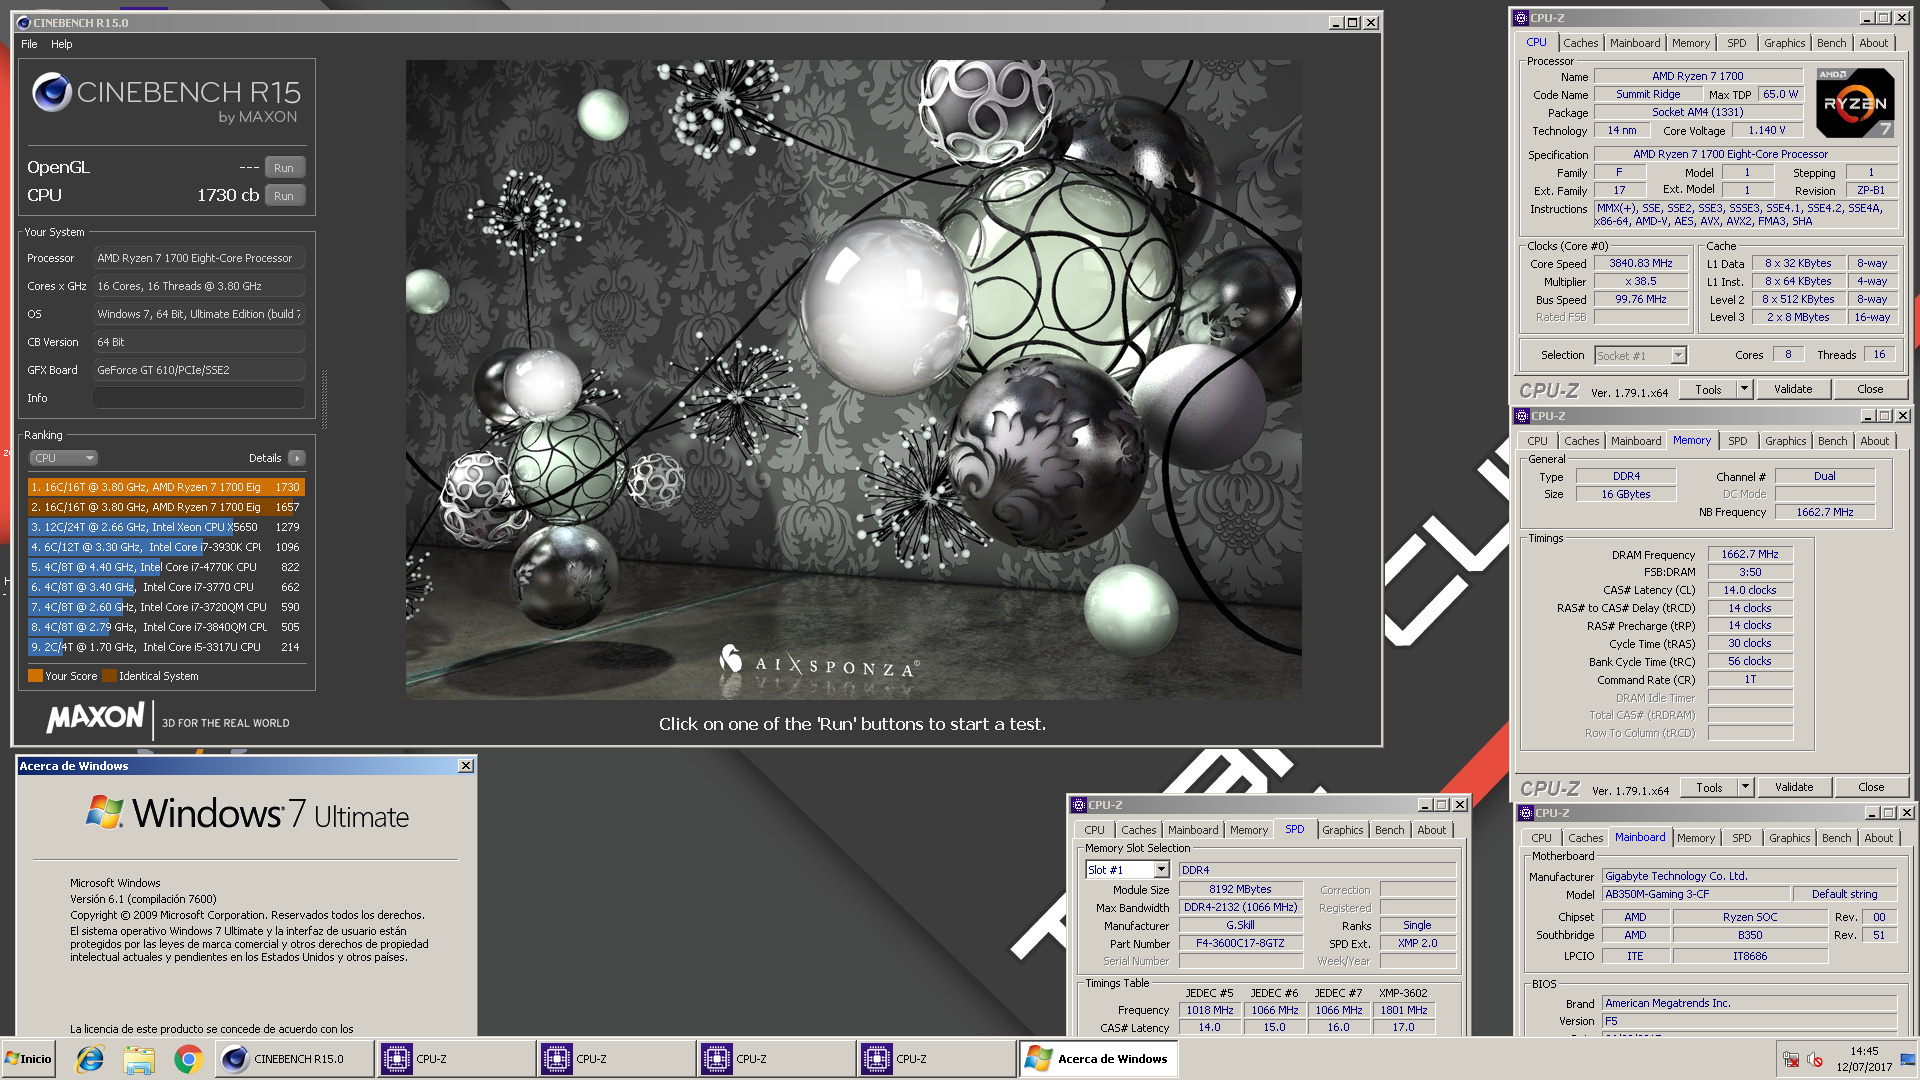
Task: Select Intel Core i7-3720QM ranking row
Action: click(166, 607)
